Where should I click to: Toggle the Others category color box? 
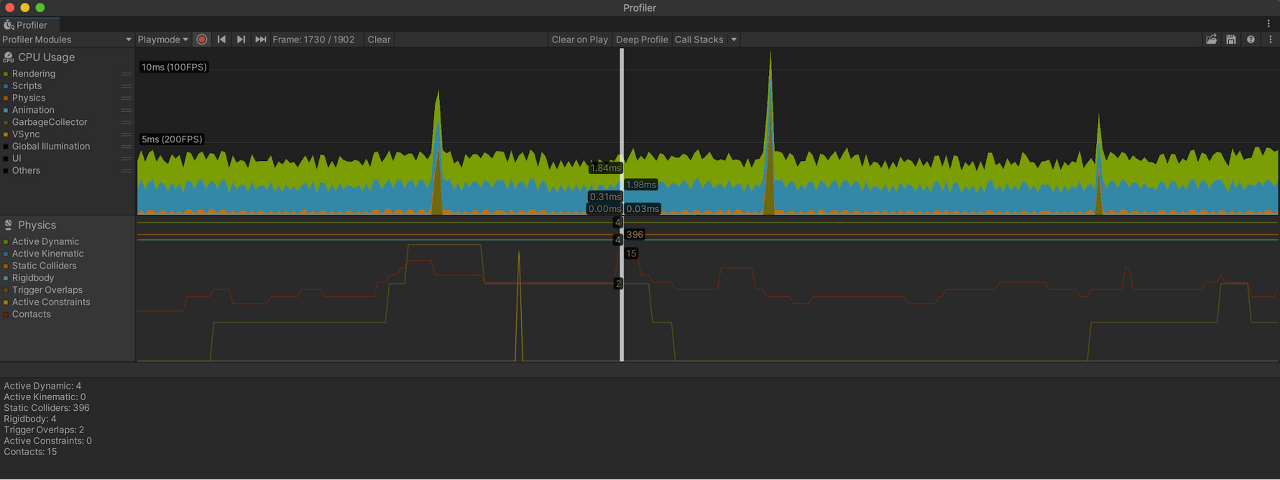point(6,170)
